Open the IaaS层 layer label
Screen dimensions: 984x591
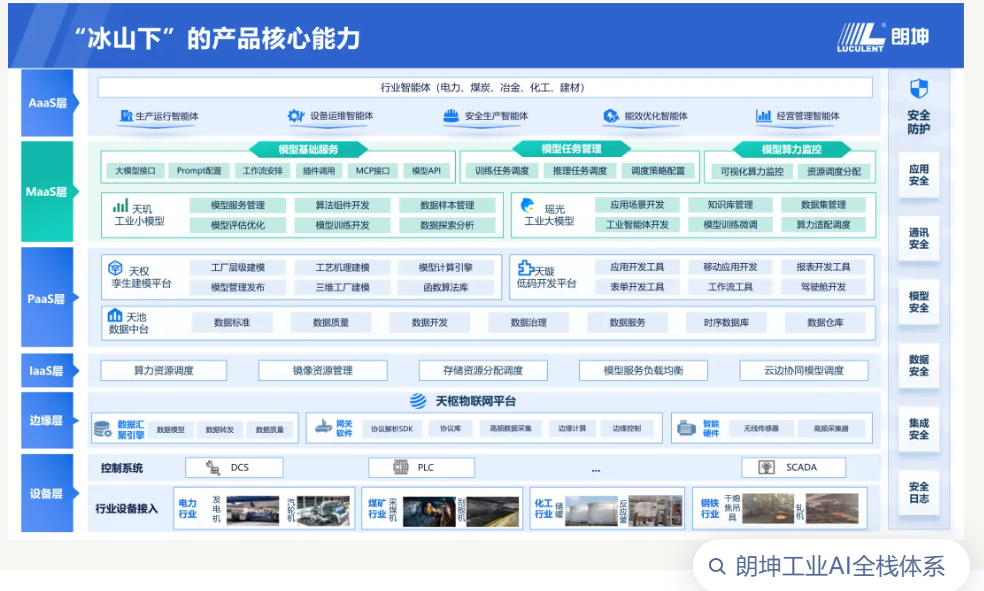tap(49, 371)
